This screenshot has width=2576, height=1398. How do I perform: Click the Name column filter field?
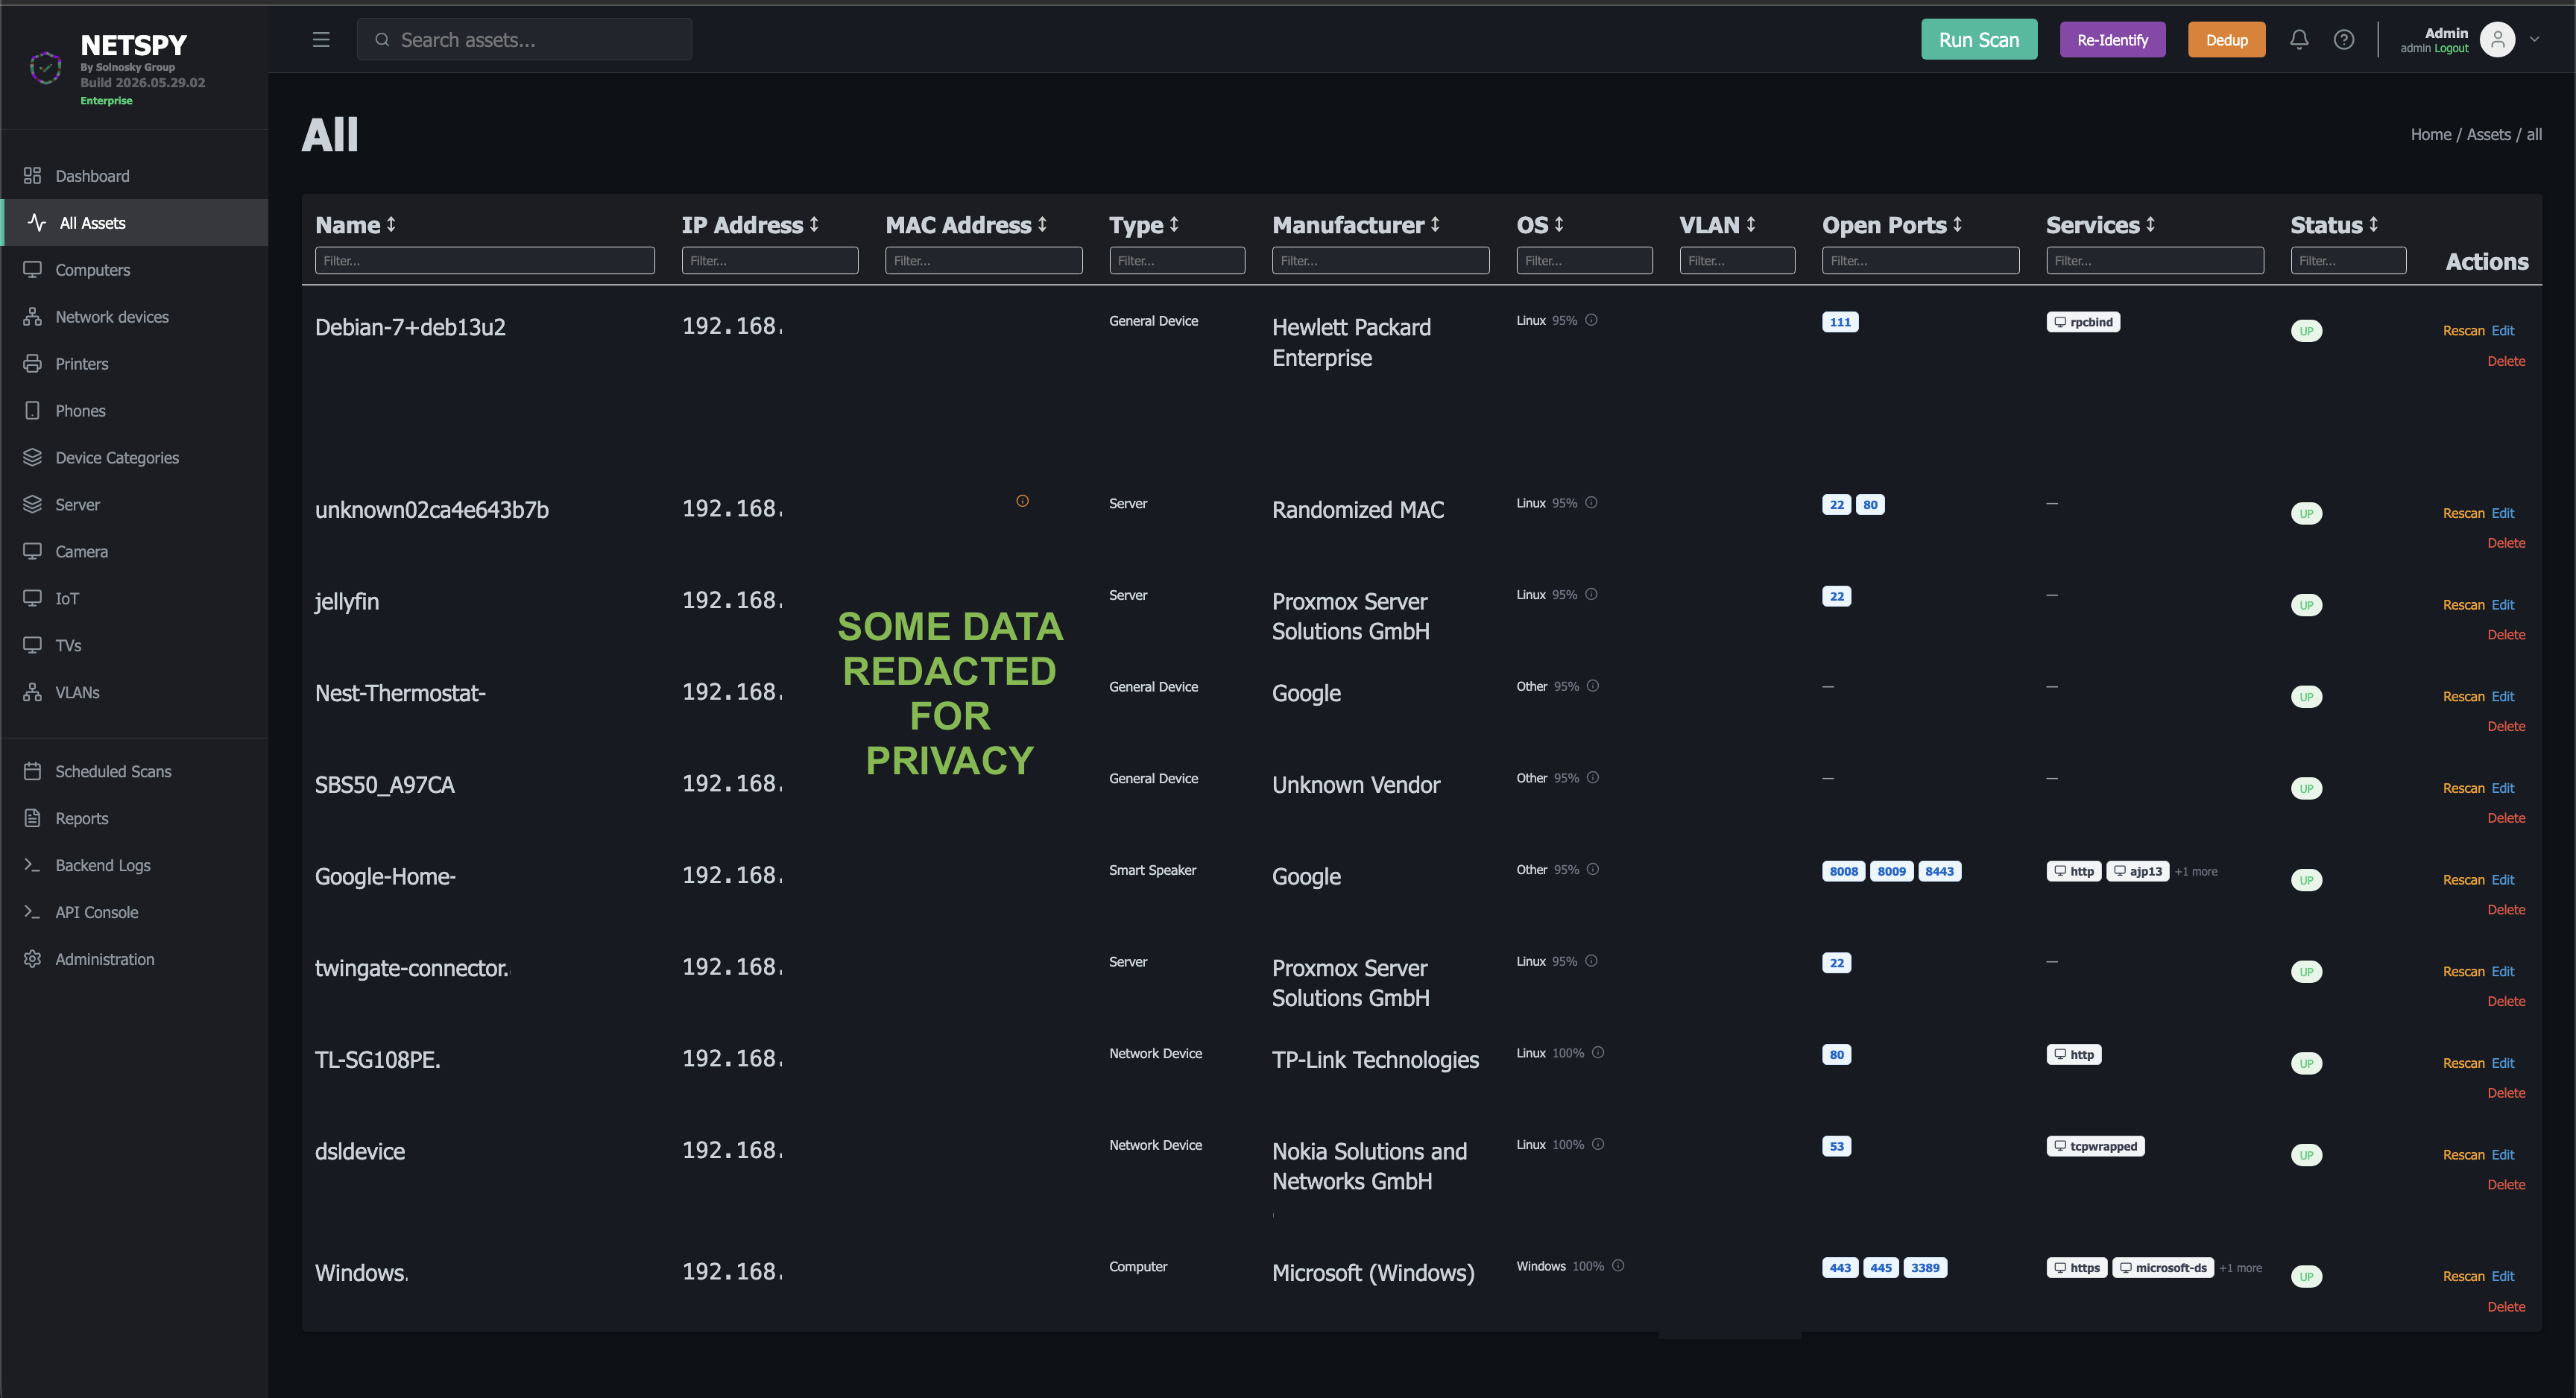coord(485,261)
